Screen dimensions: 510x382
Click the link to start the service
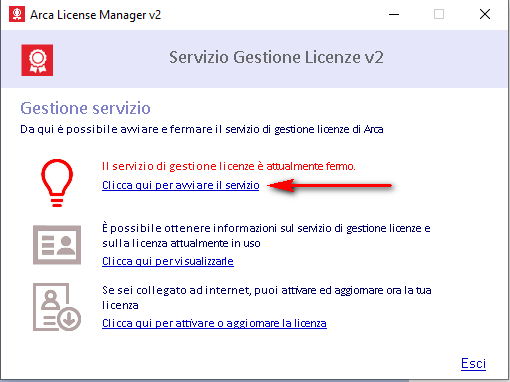(181, 185)
